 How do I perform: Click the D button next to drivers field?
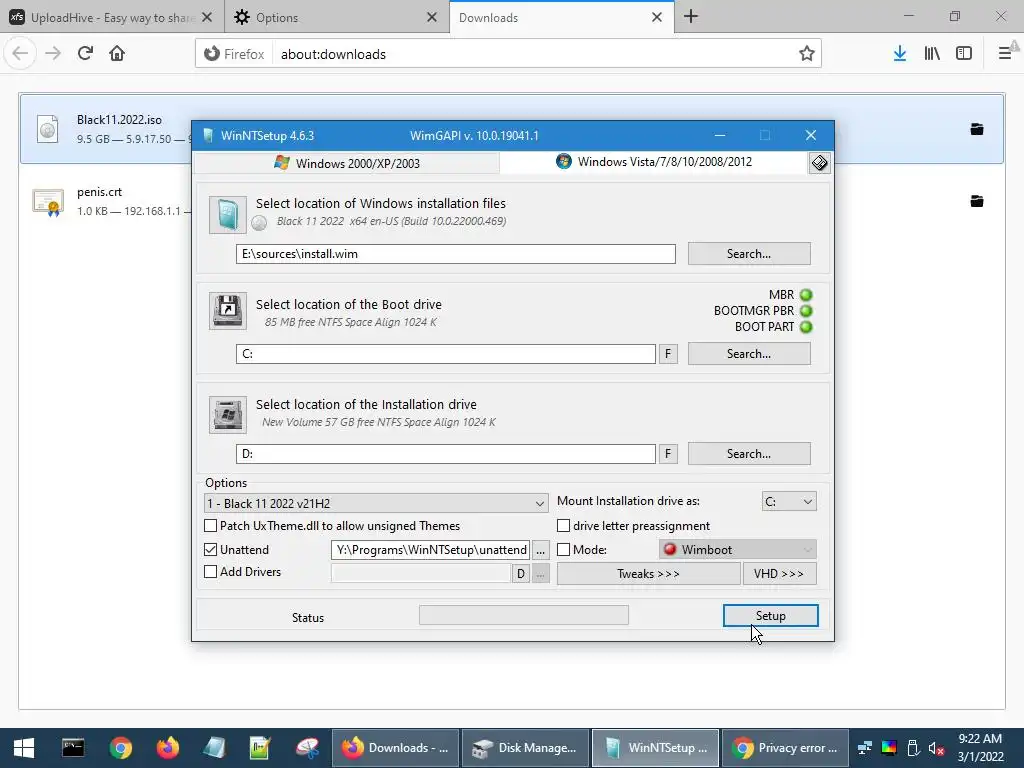[520, 574]
